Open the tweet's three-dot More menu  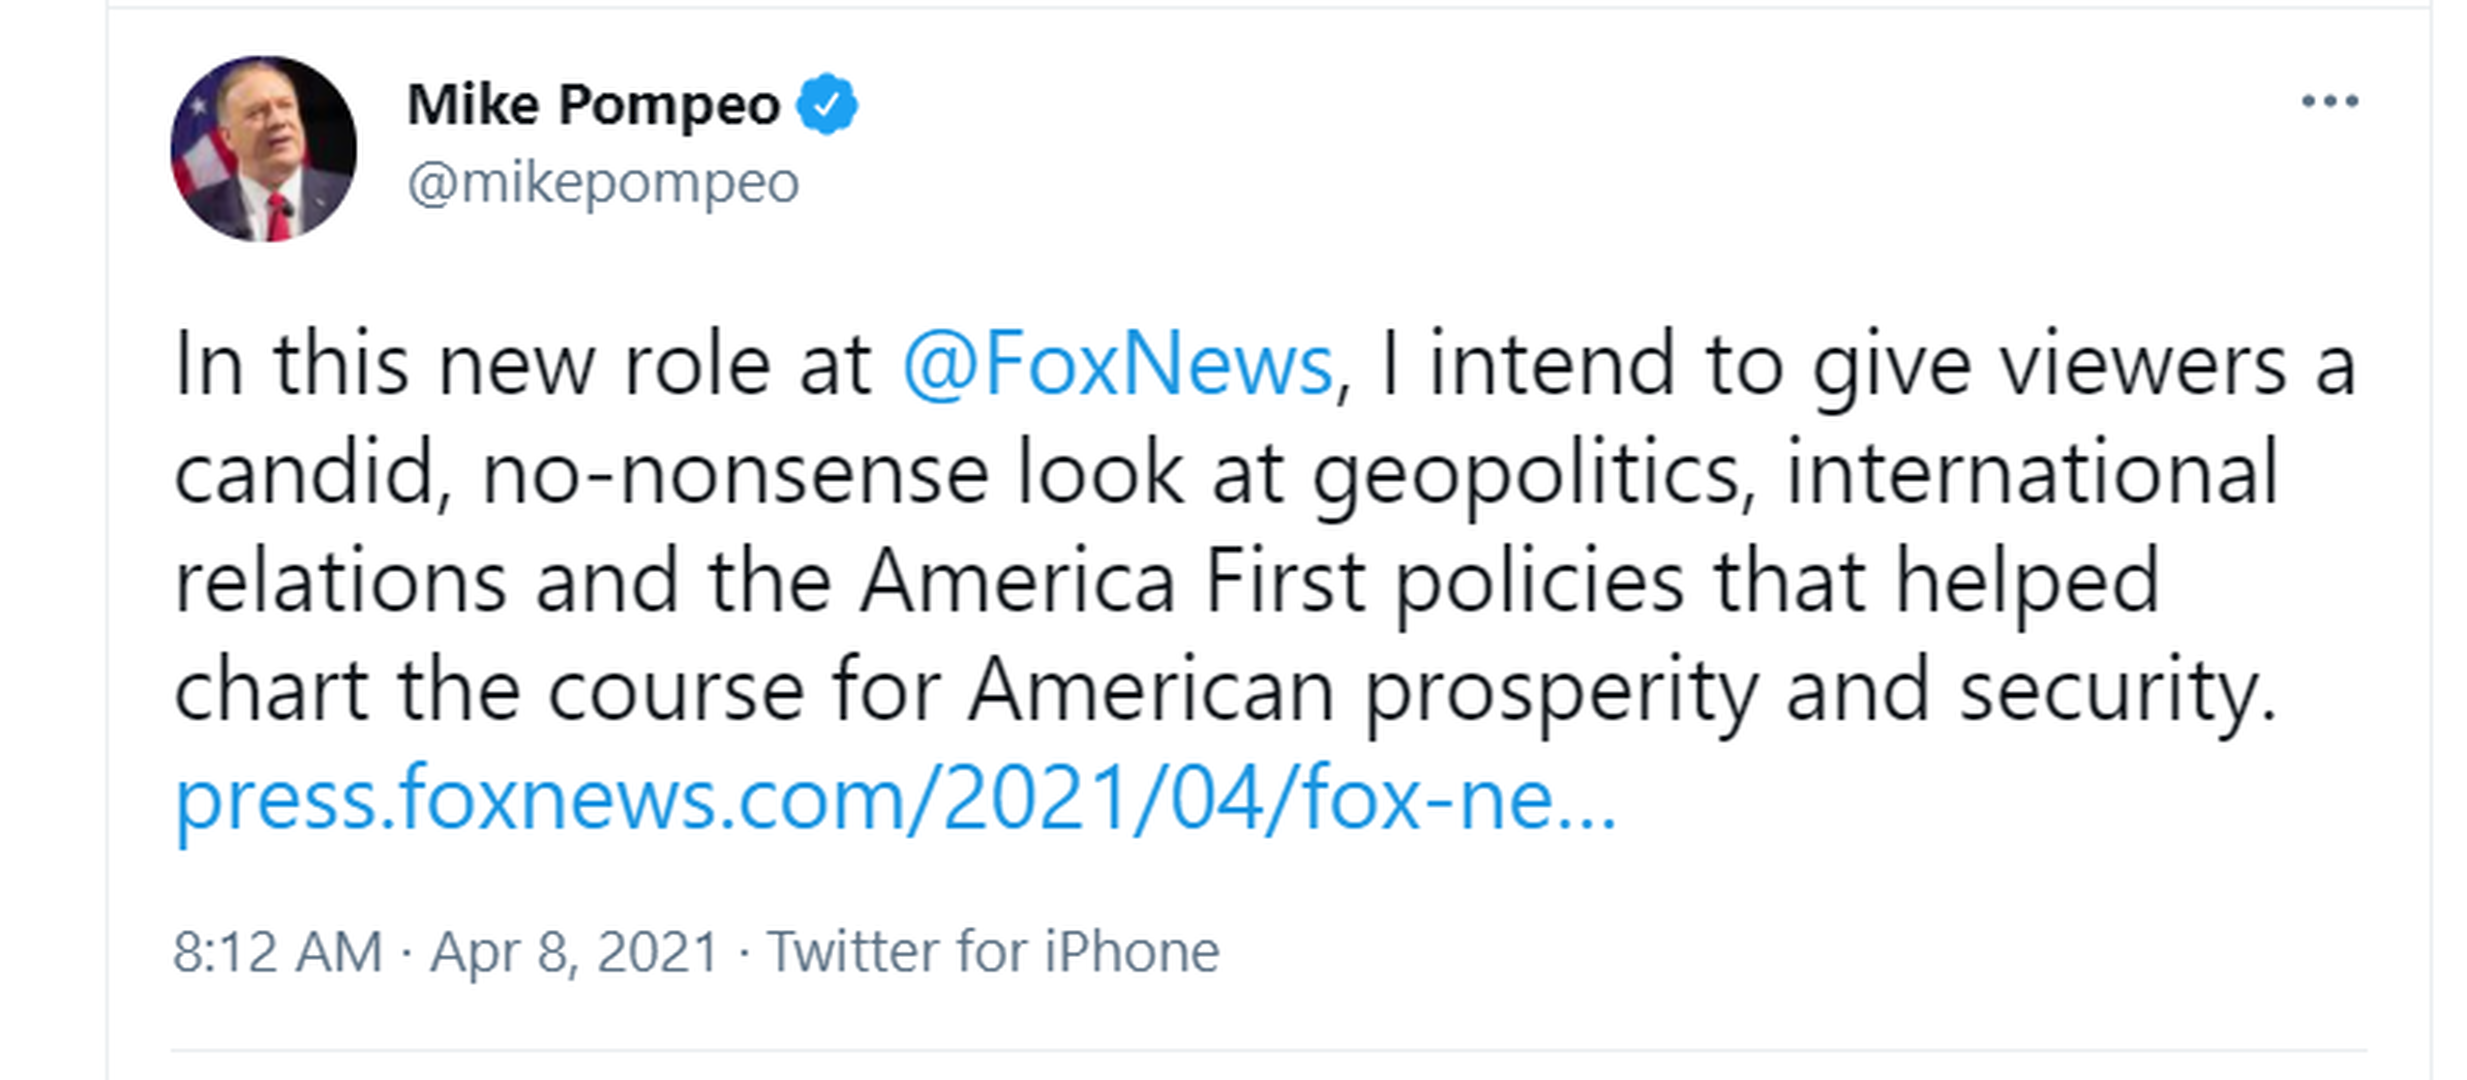tap(2329, 101)
